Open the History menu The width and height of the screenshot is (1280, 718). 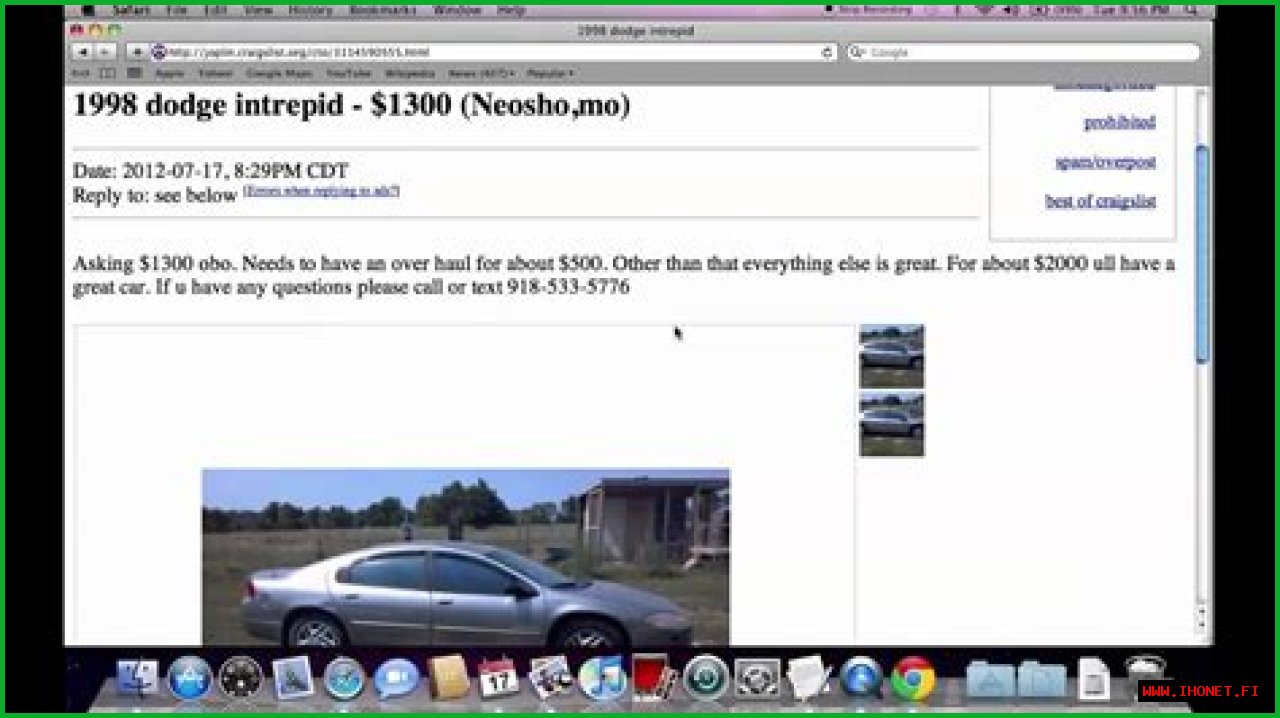coord(310,10)
